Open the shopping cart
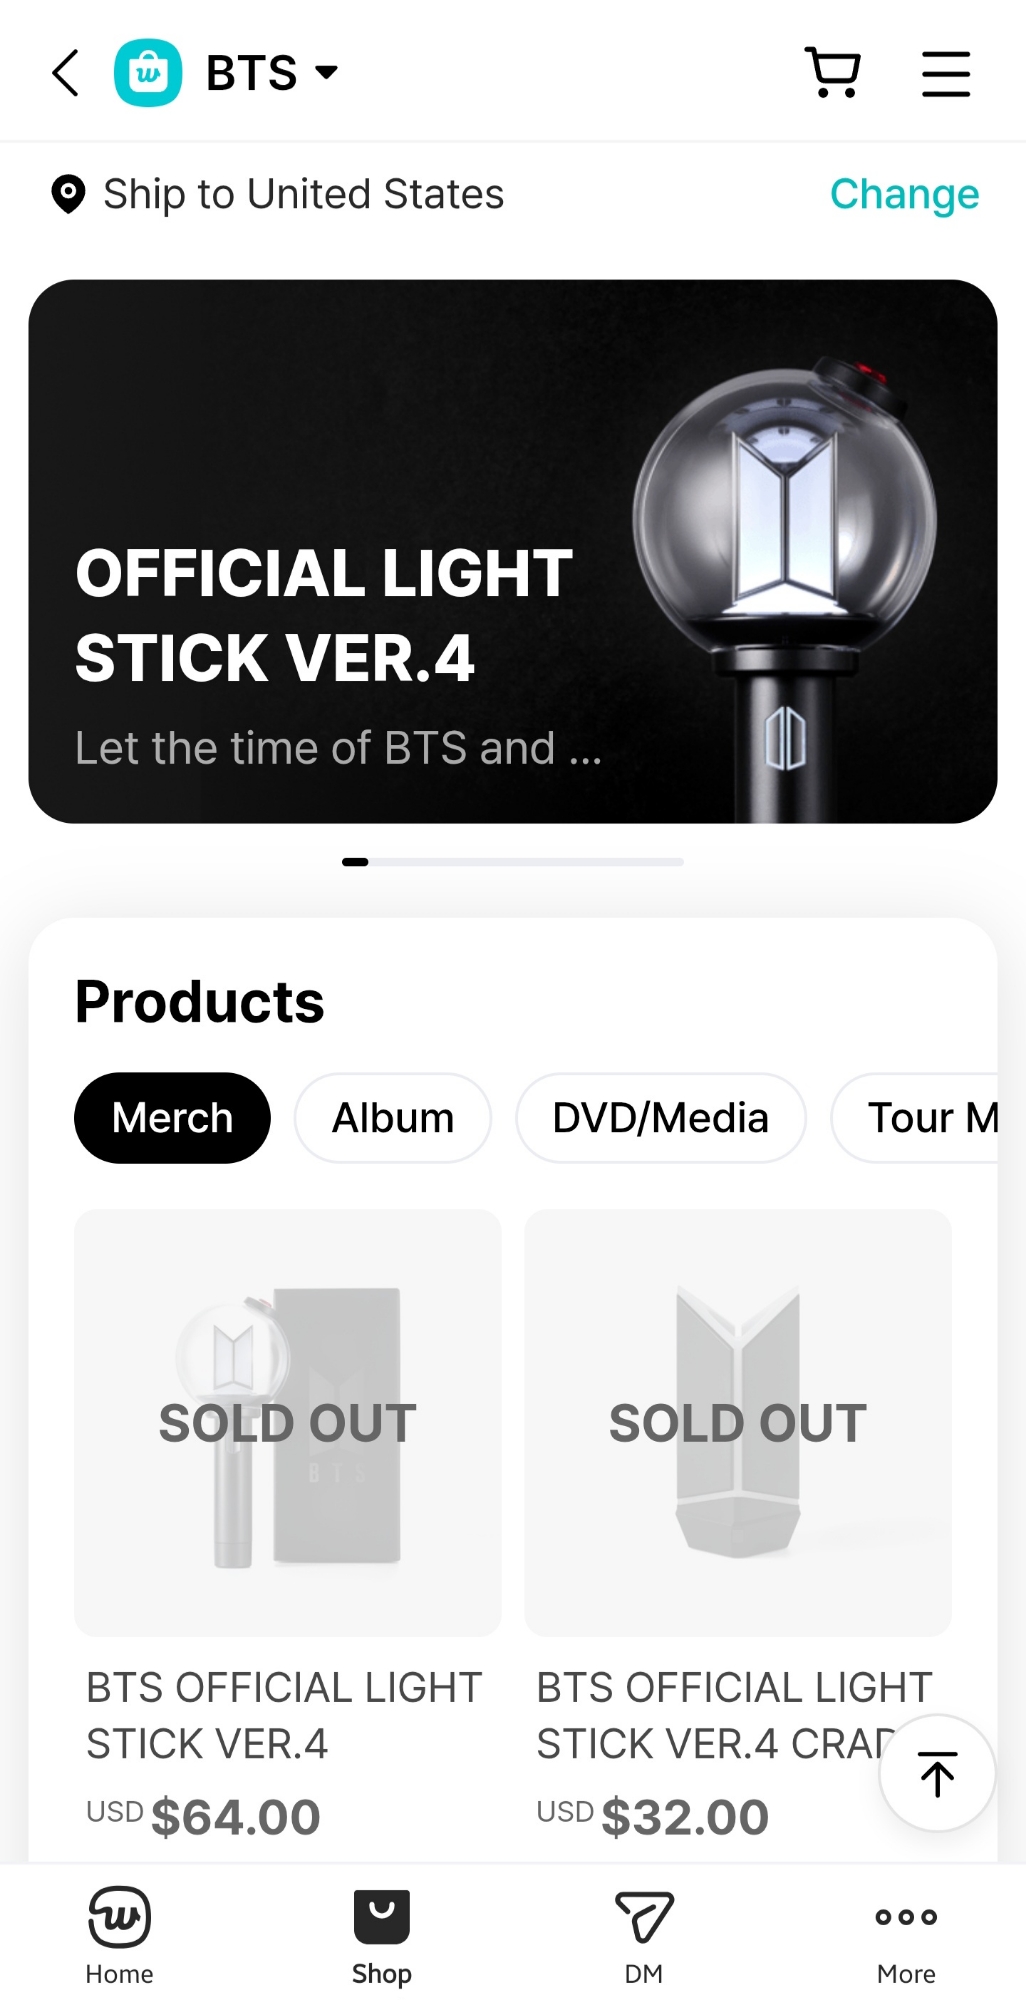This screenshot has width=1026, height=2000. coord(832,73)
